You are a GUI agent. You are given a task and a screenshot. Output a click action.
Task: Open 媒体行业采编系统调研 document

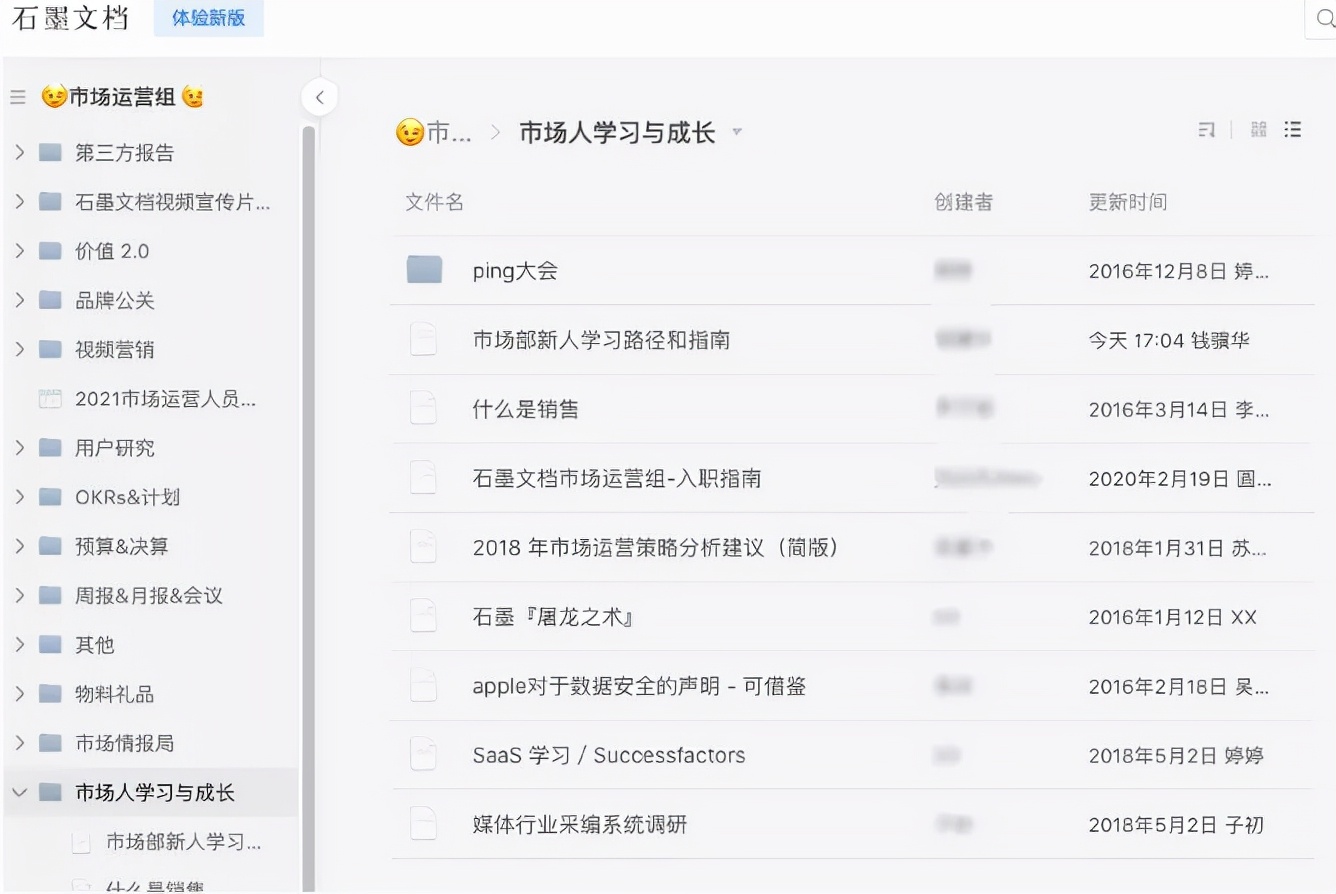(x=580, y=825)
